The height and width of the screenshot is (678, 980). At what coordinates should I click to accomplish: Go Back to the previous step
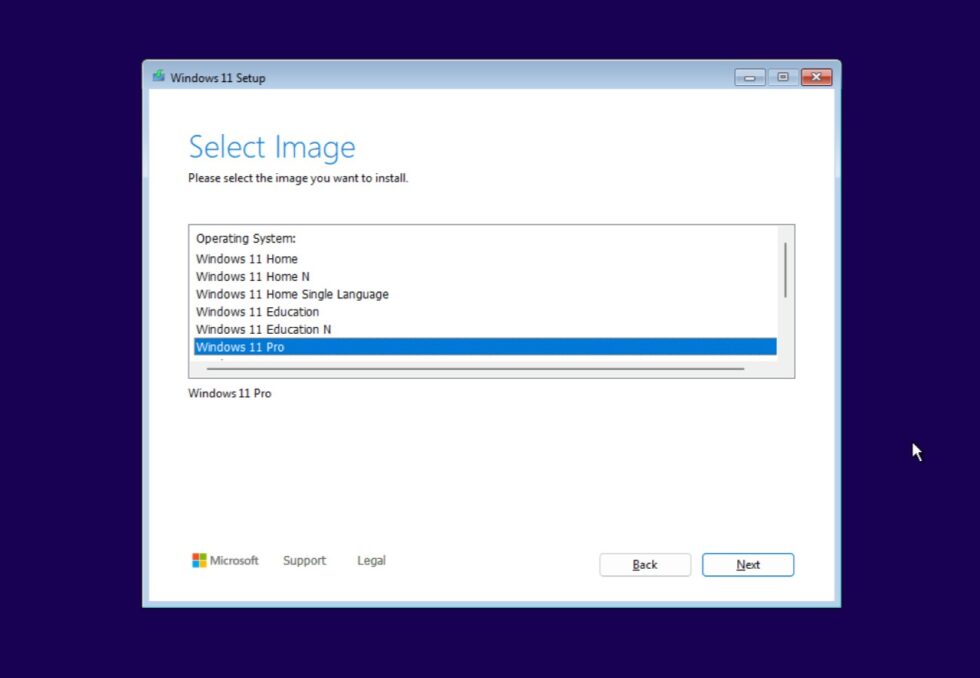pyautogui.click(x=645, y=565)
